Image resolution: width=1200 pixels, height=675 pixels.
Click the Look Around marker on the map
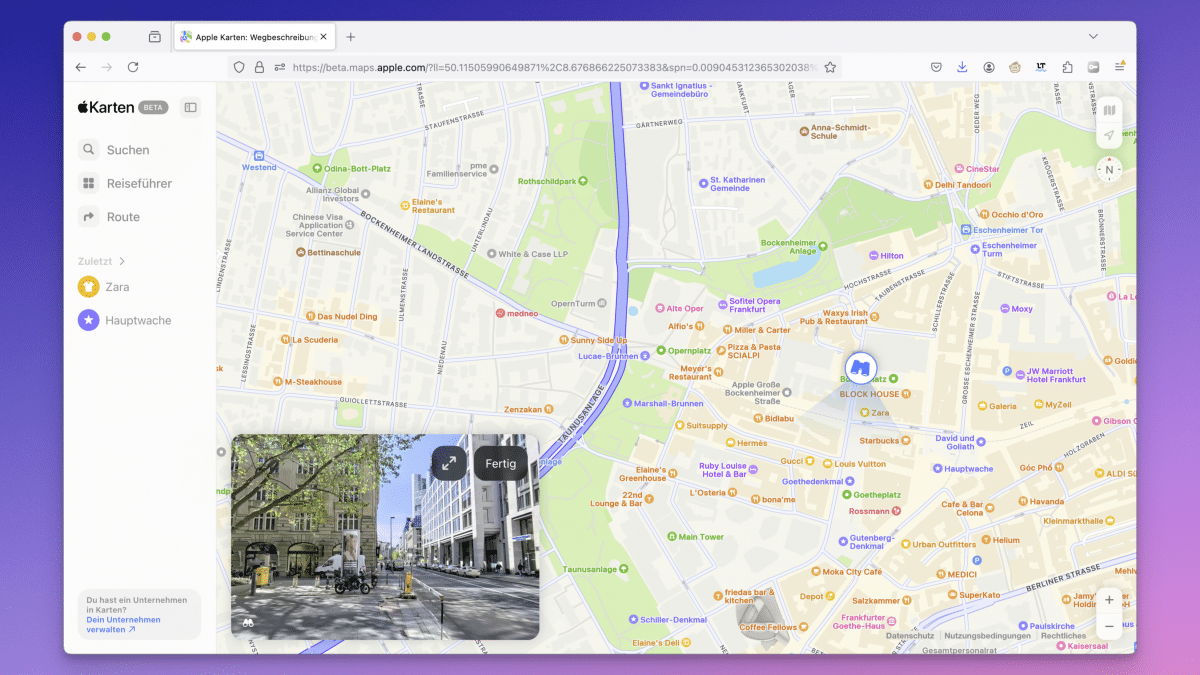point(860,368)
